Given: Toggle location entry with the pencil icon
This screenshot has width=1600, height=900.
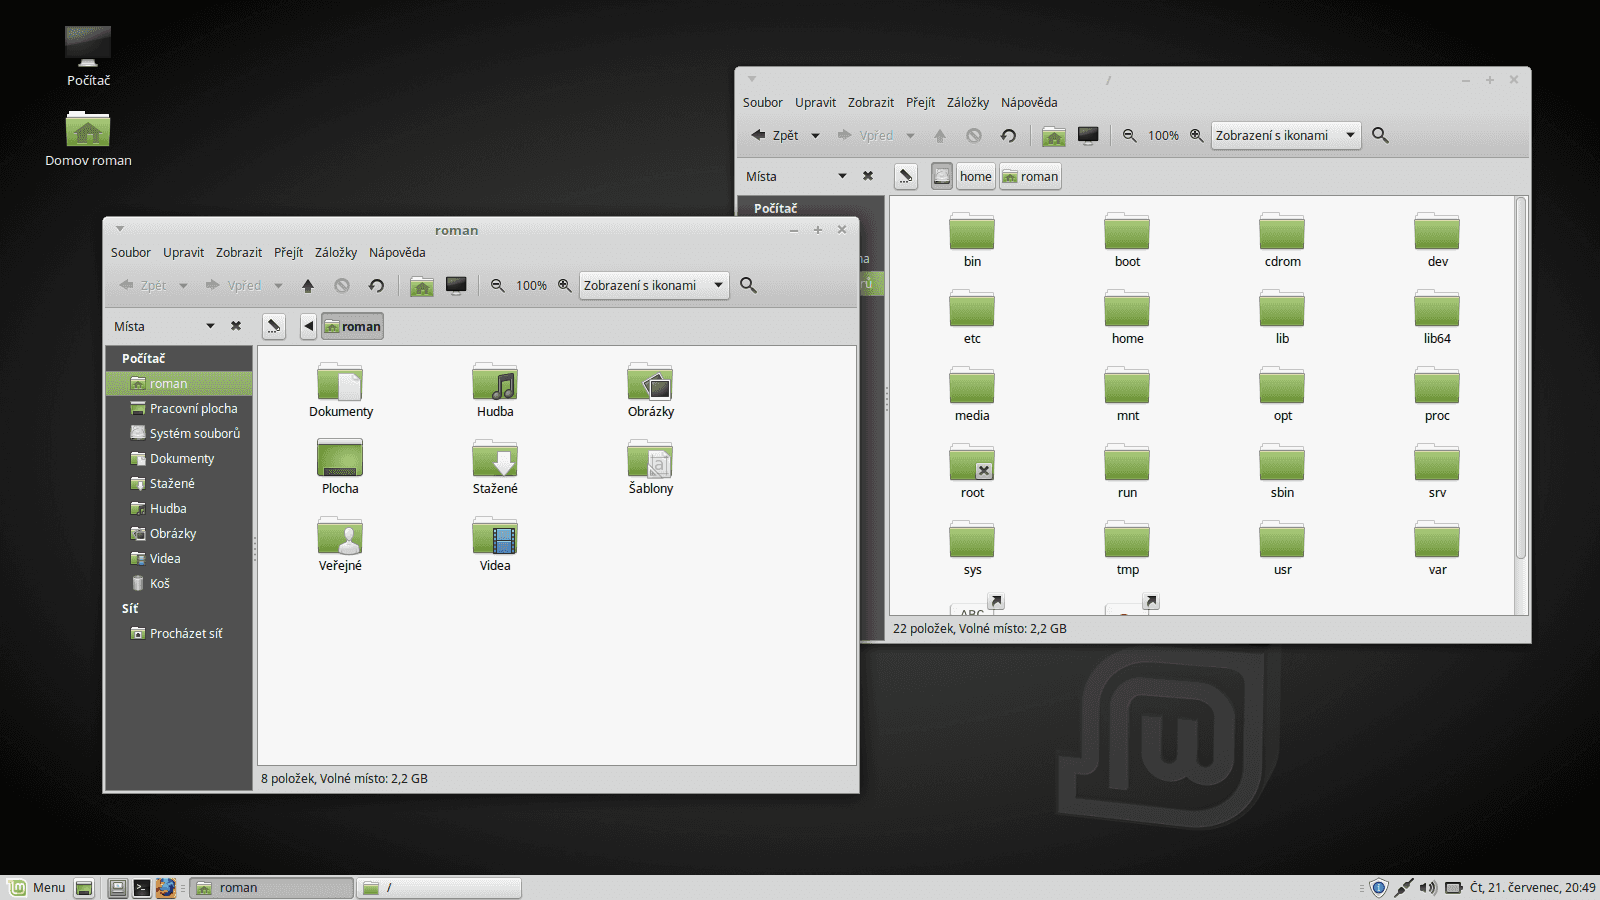Looking at the screenshot, I should point(273,326).
